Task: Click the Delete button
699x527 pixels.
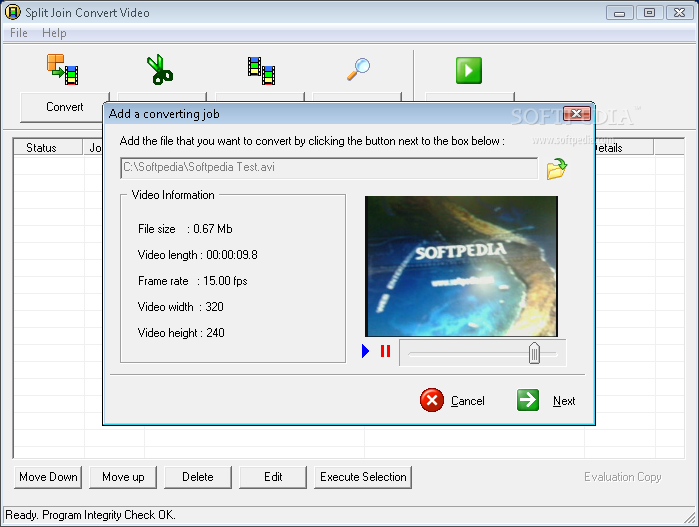Action: point(198,477)
